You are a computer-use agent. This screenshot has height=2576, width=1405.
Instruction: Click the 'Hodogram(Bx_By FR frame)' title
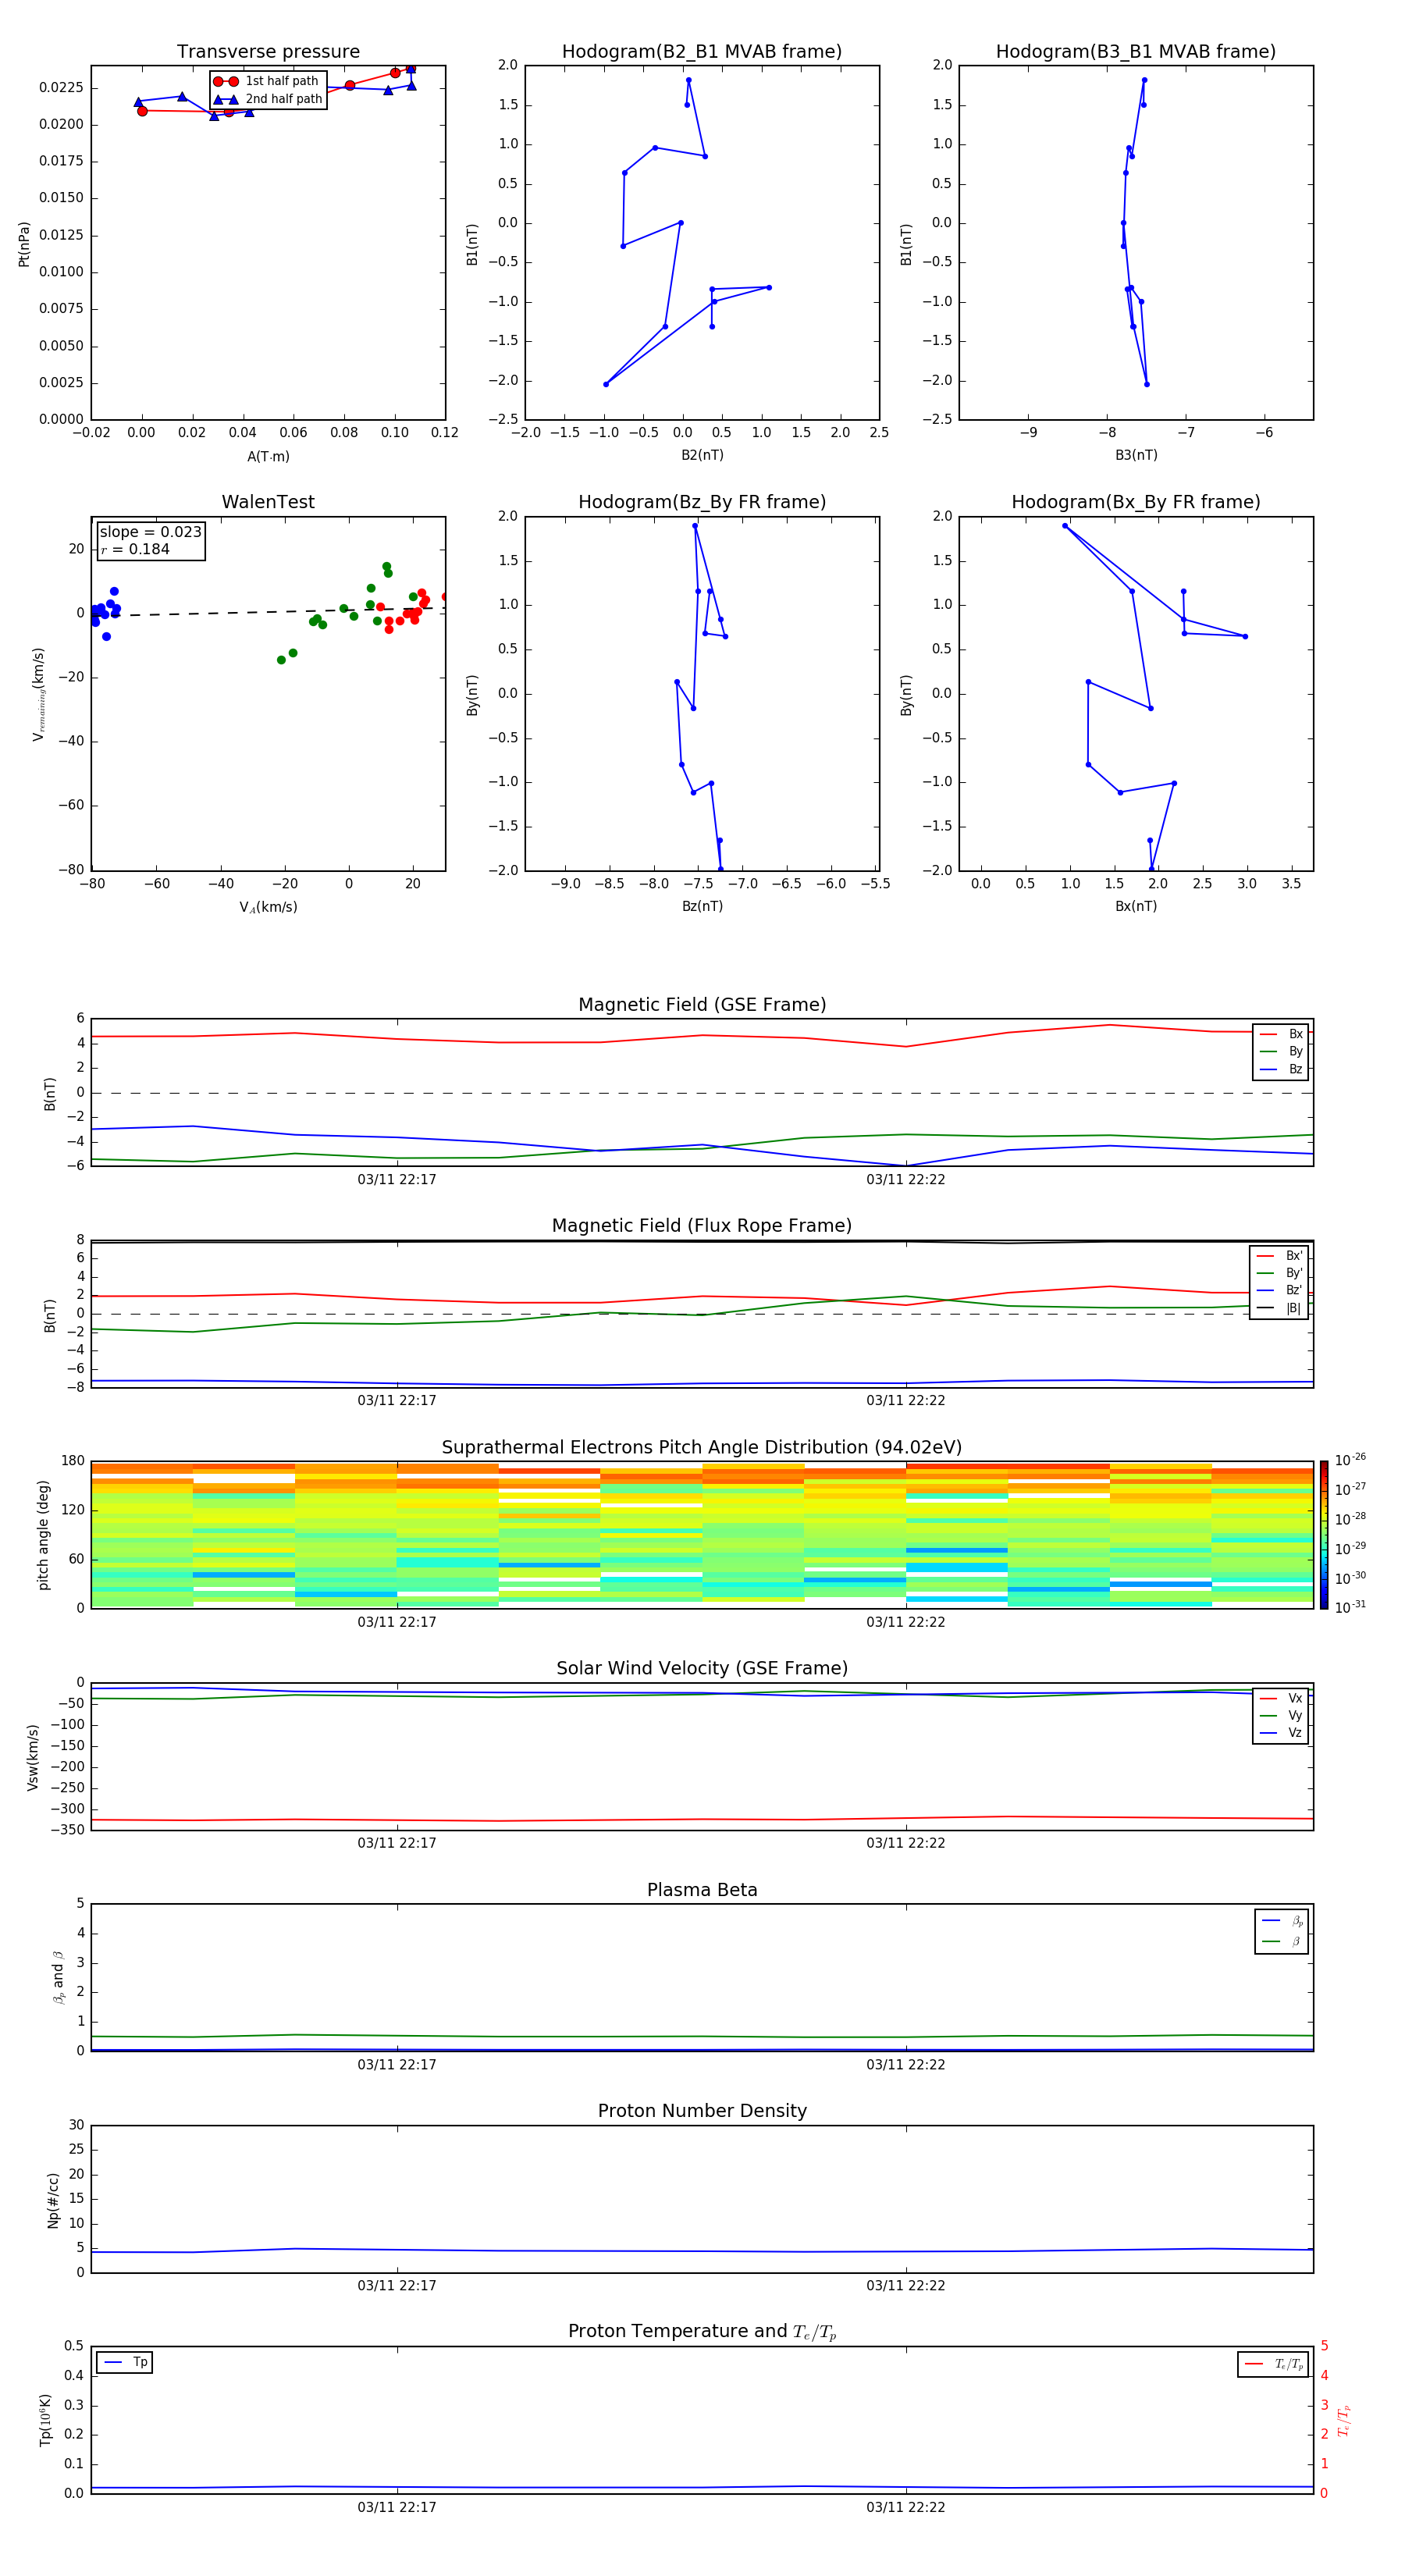coord(1136,502)
